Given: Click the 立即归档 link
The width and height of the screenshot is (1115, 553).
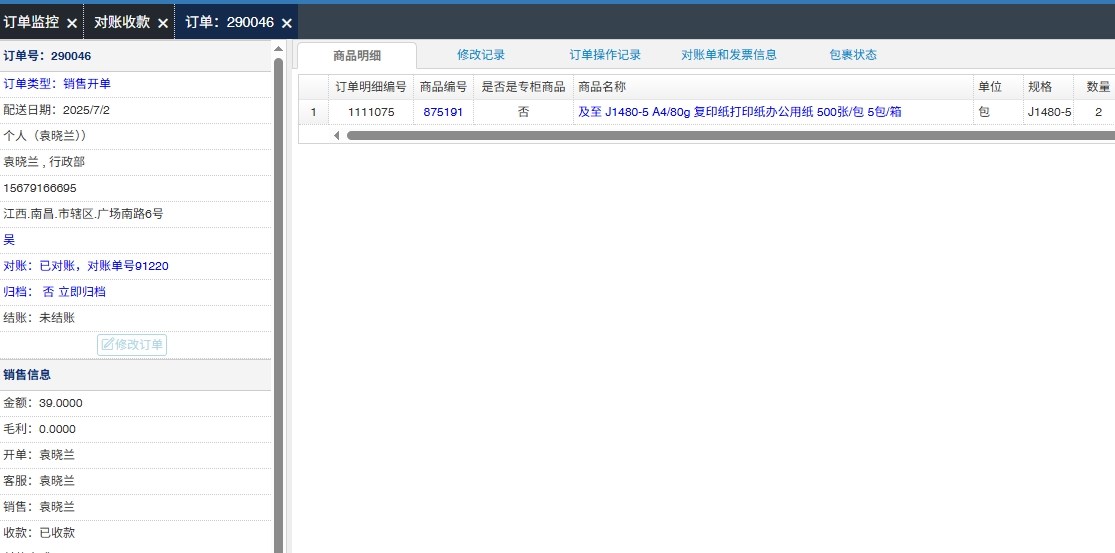Looking at the screenshot, I should point(82,292).
